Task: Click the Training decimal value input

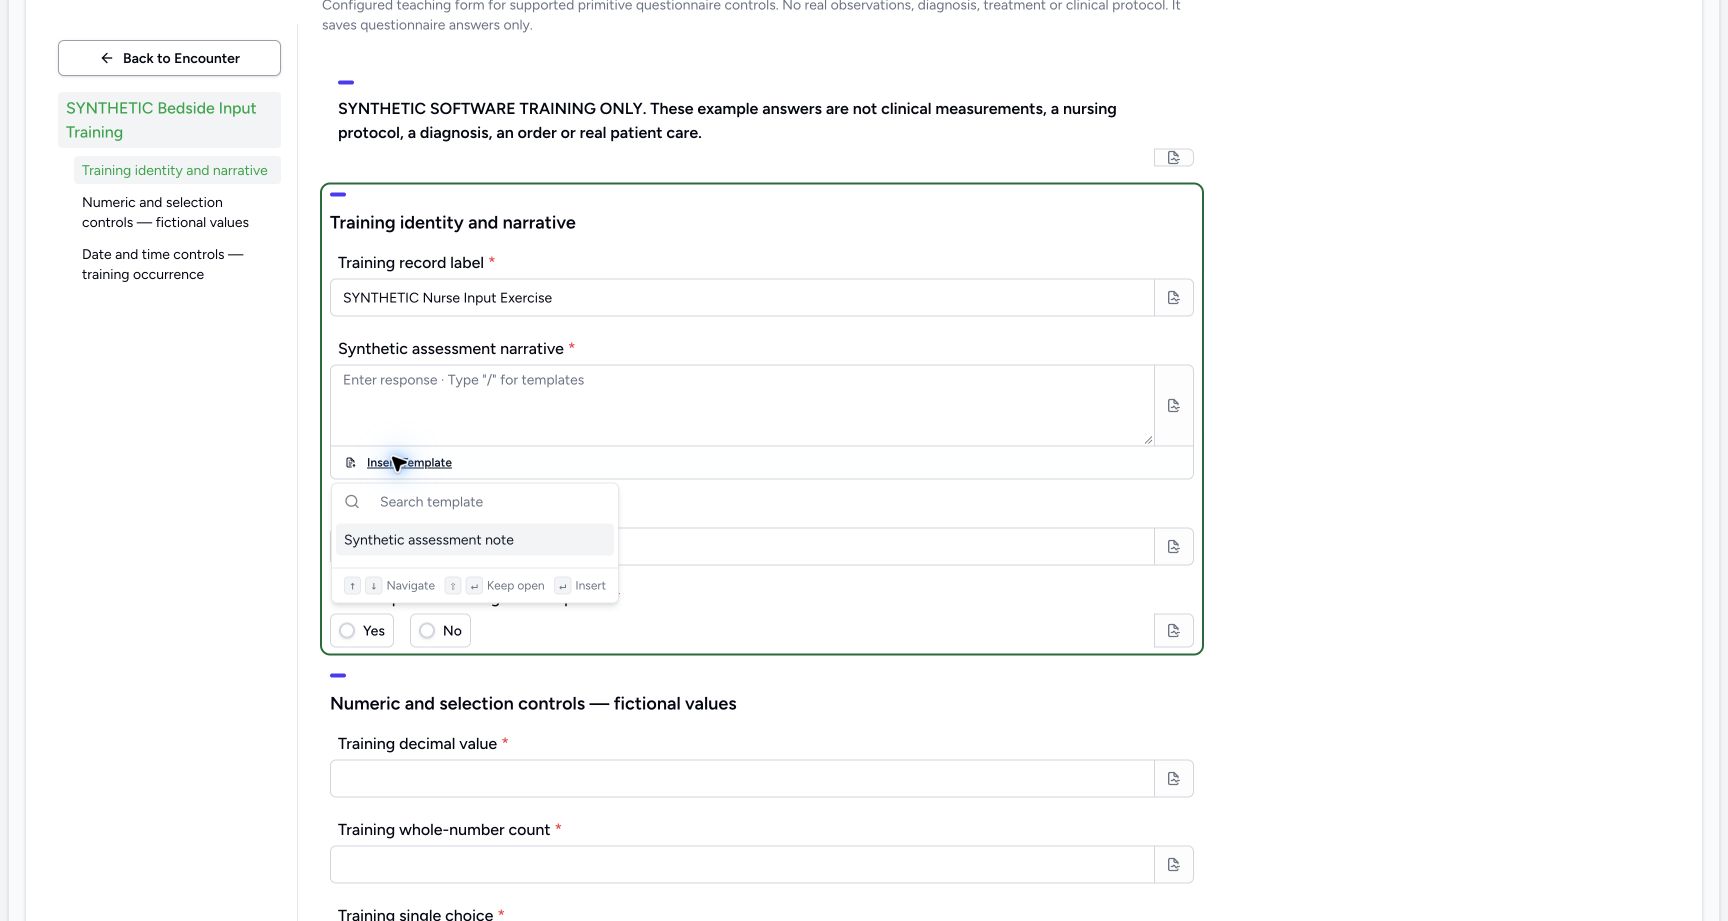Action: [x=742, y=779]
